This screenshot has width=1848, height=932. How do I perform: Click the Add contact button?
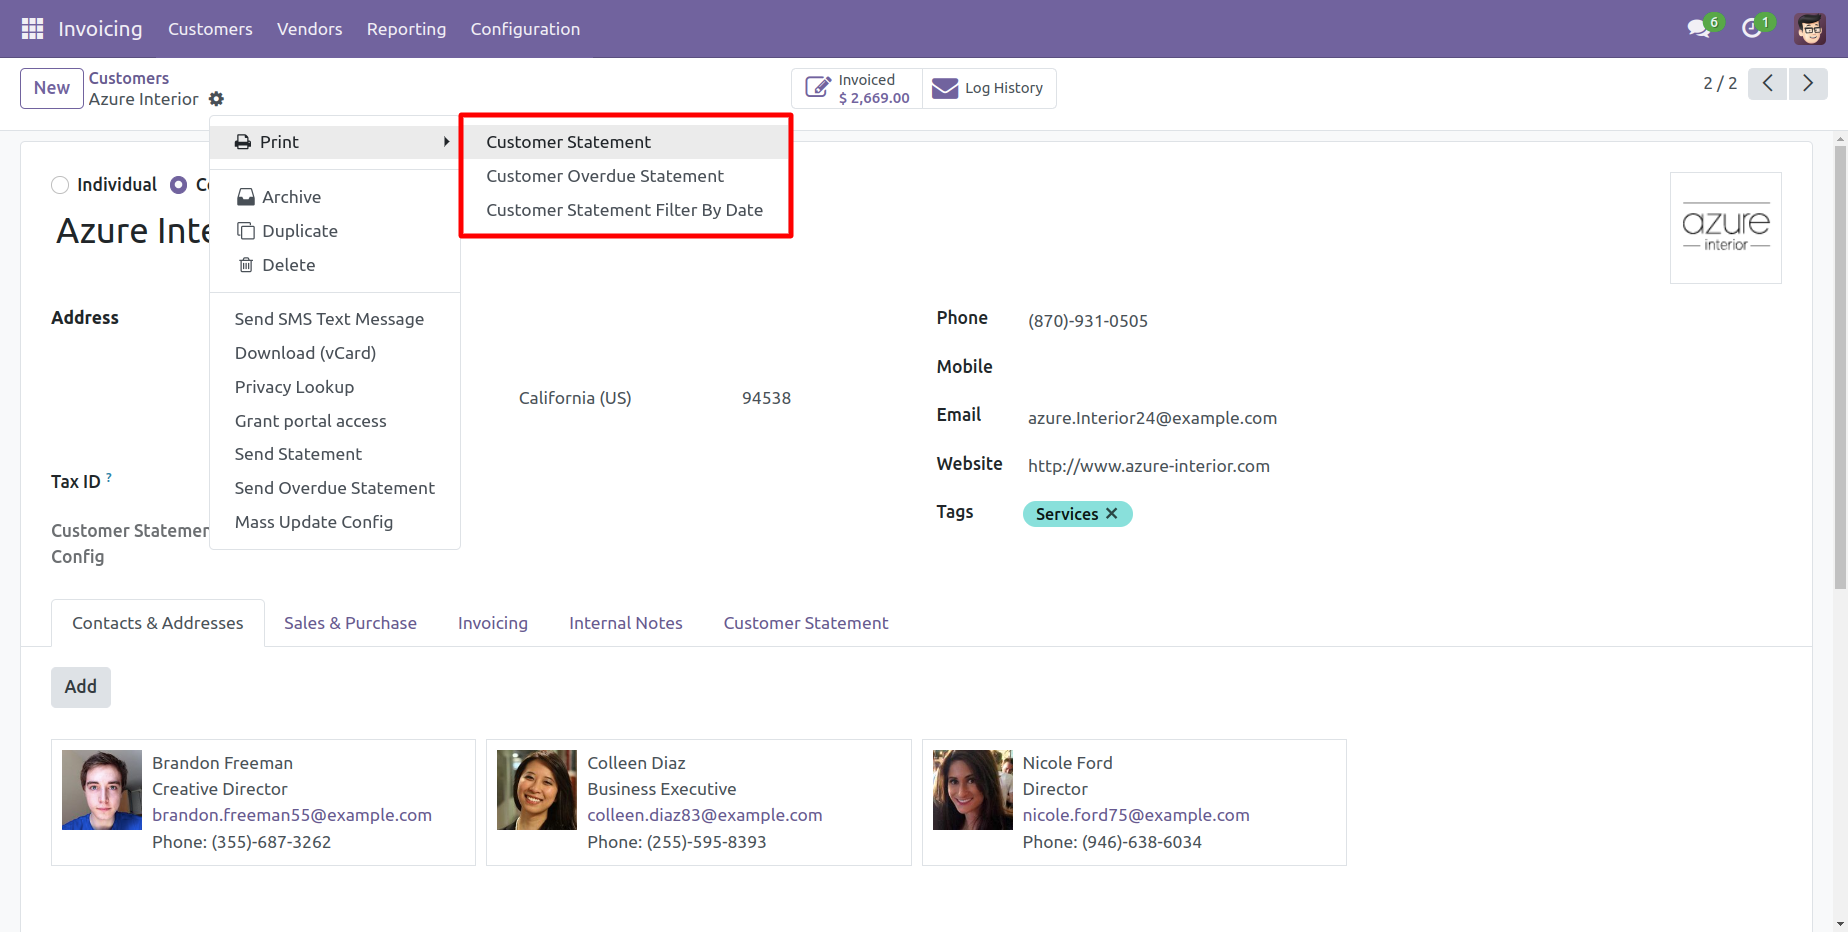[81, 687]
